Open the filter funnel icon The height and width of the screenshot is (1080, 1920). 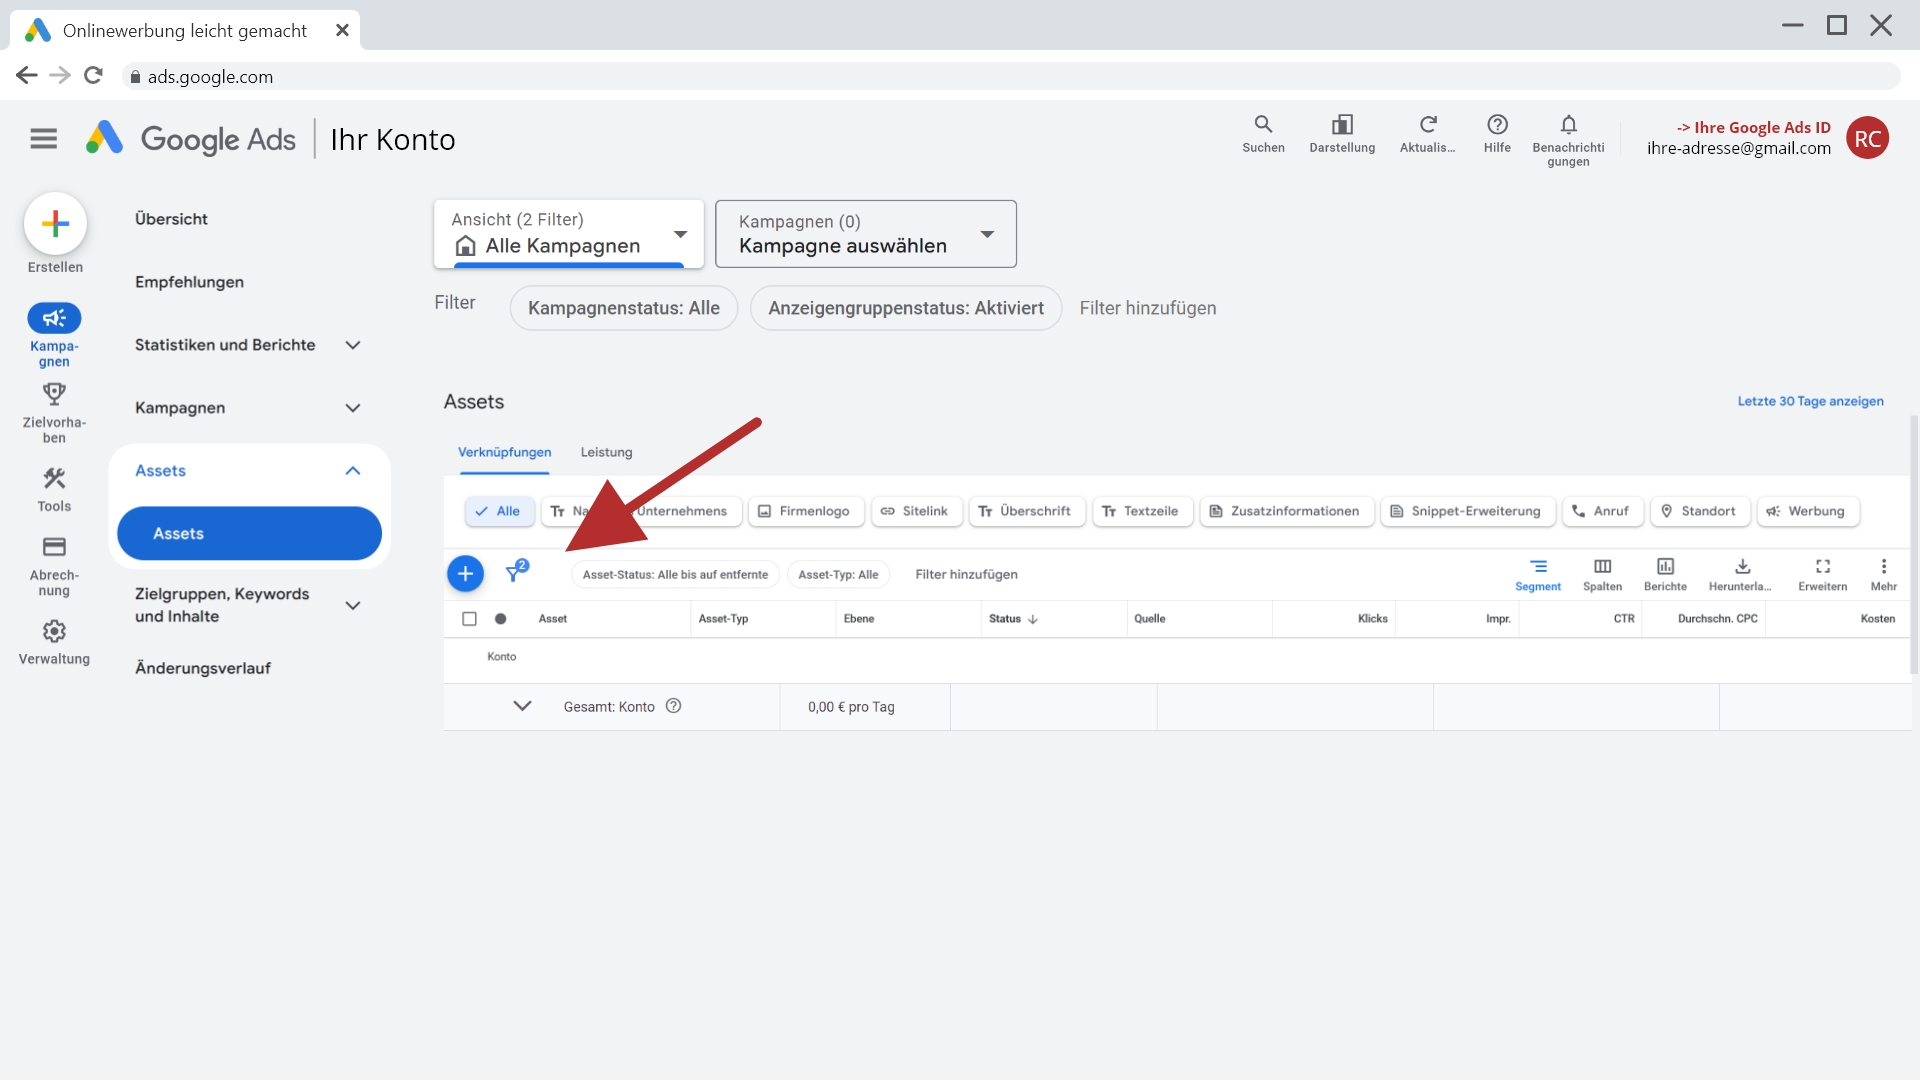(515, 572)
